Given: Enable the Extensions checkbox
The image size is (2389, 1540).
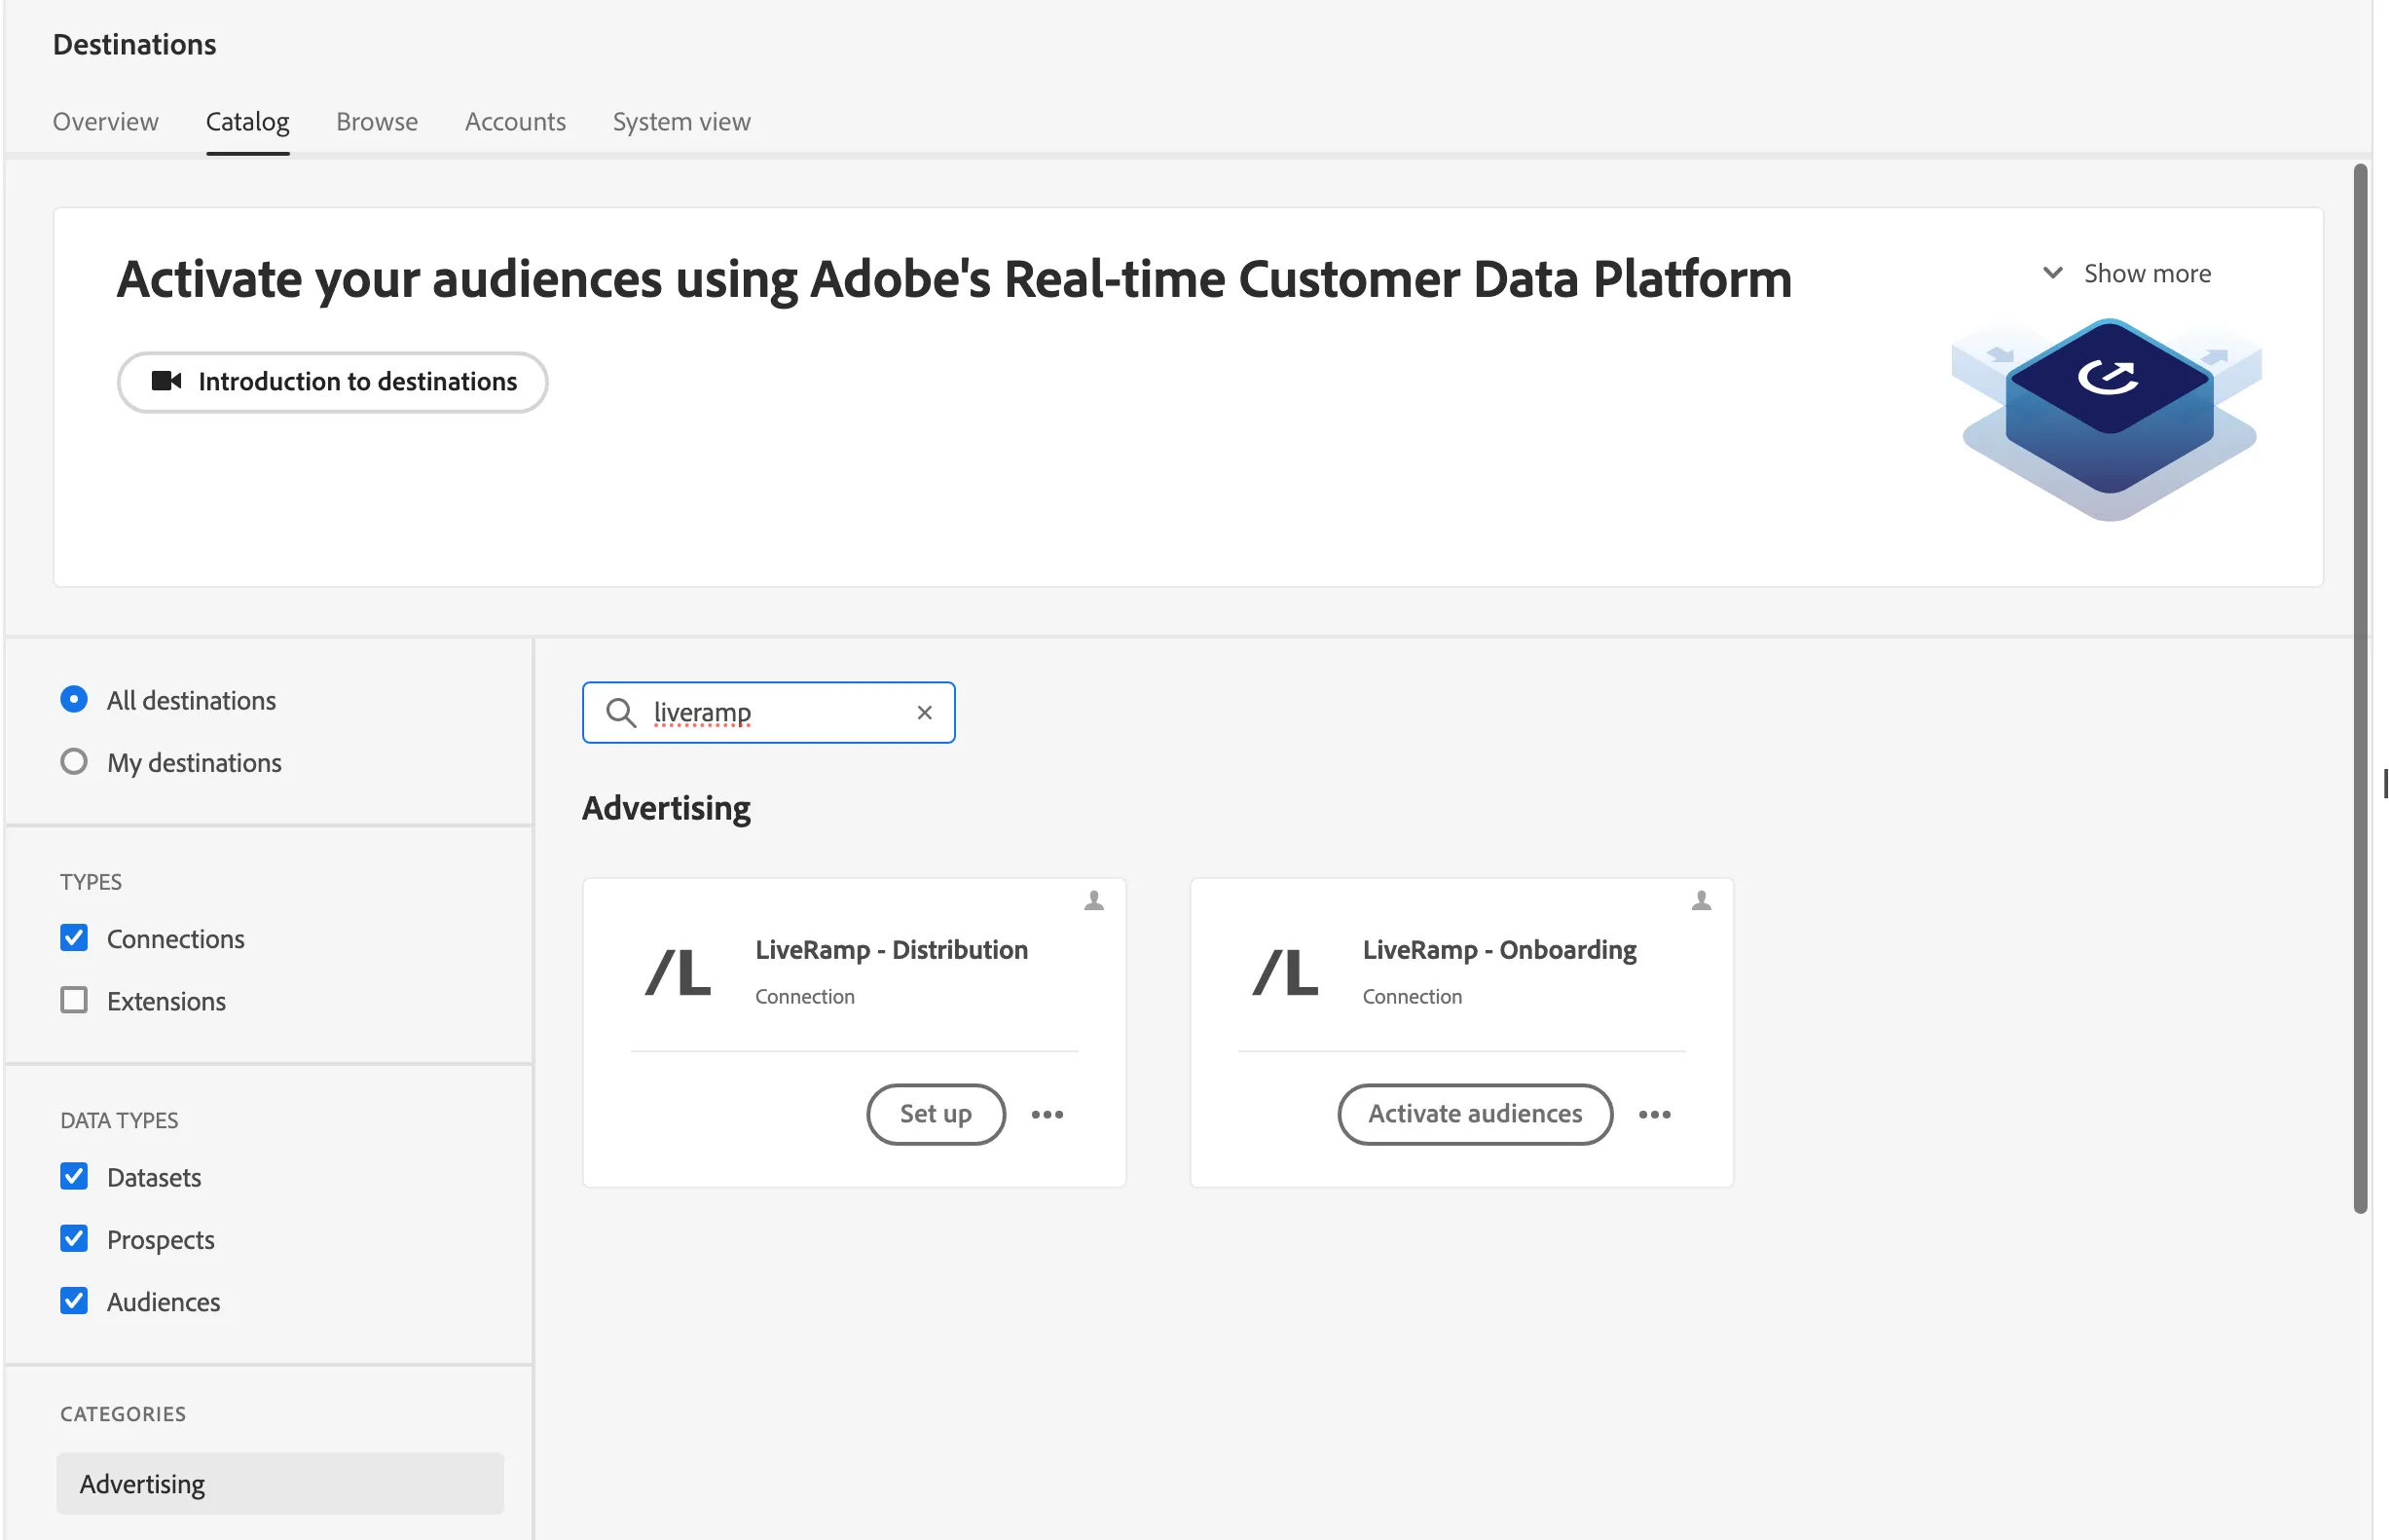Looking at the screenshot, I should coord(74,1000).
